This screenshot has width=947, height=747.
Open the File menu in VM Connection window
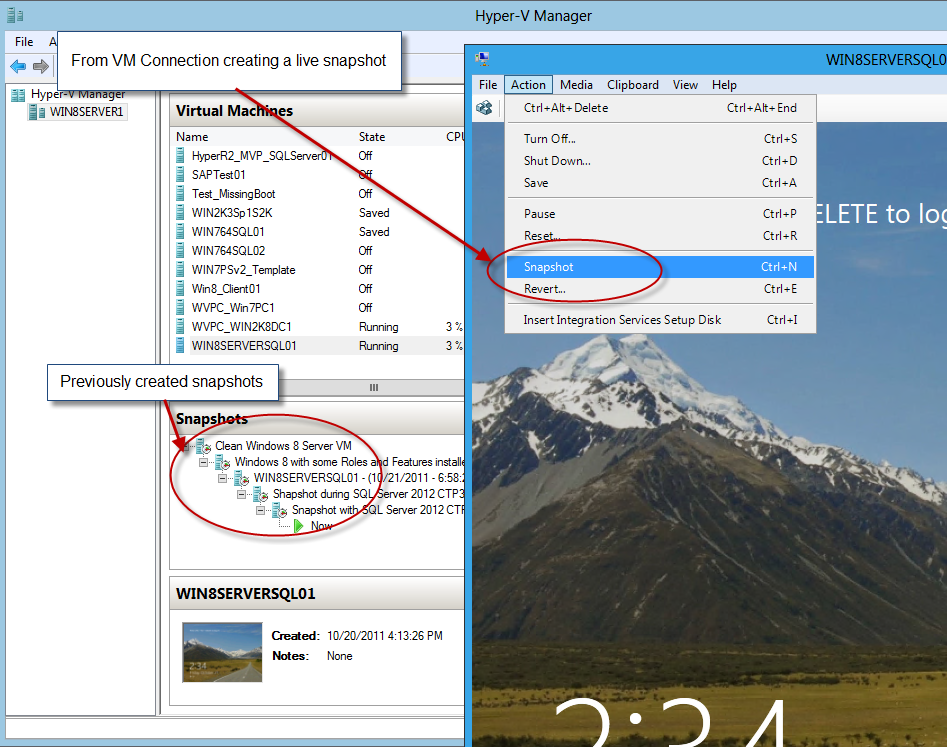coord(488,85)
